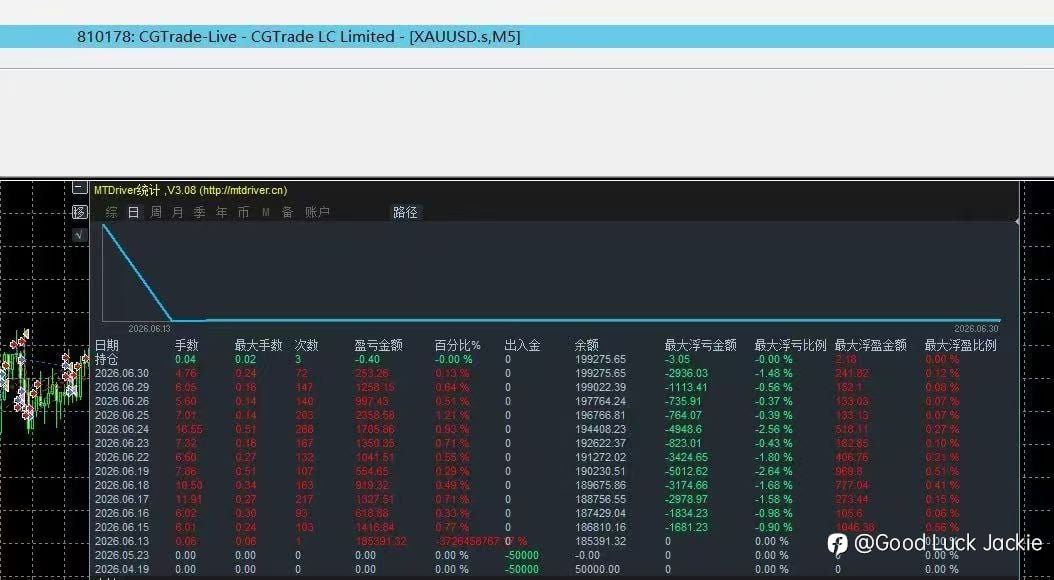Click the 次数 column header
The height and width of the screenshot is (580, 1054).
(307, 345)
